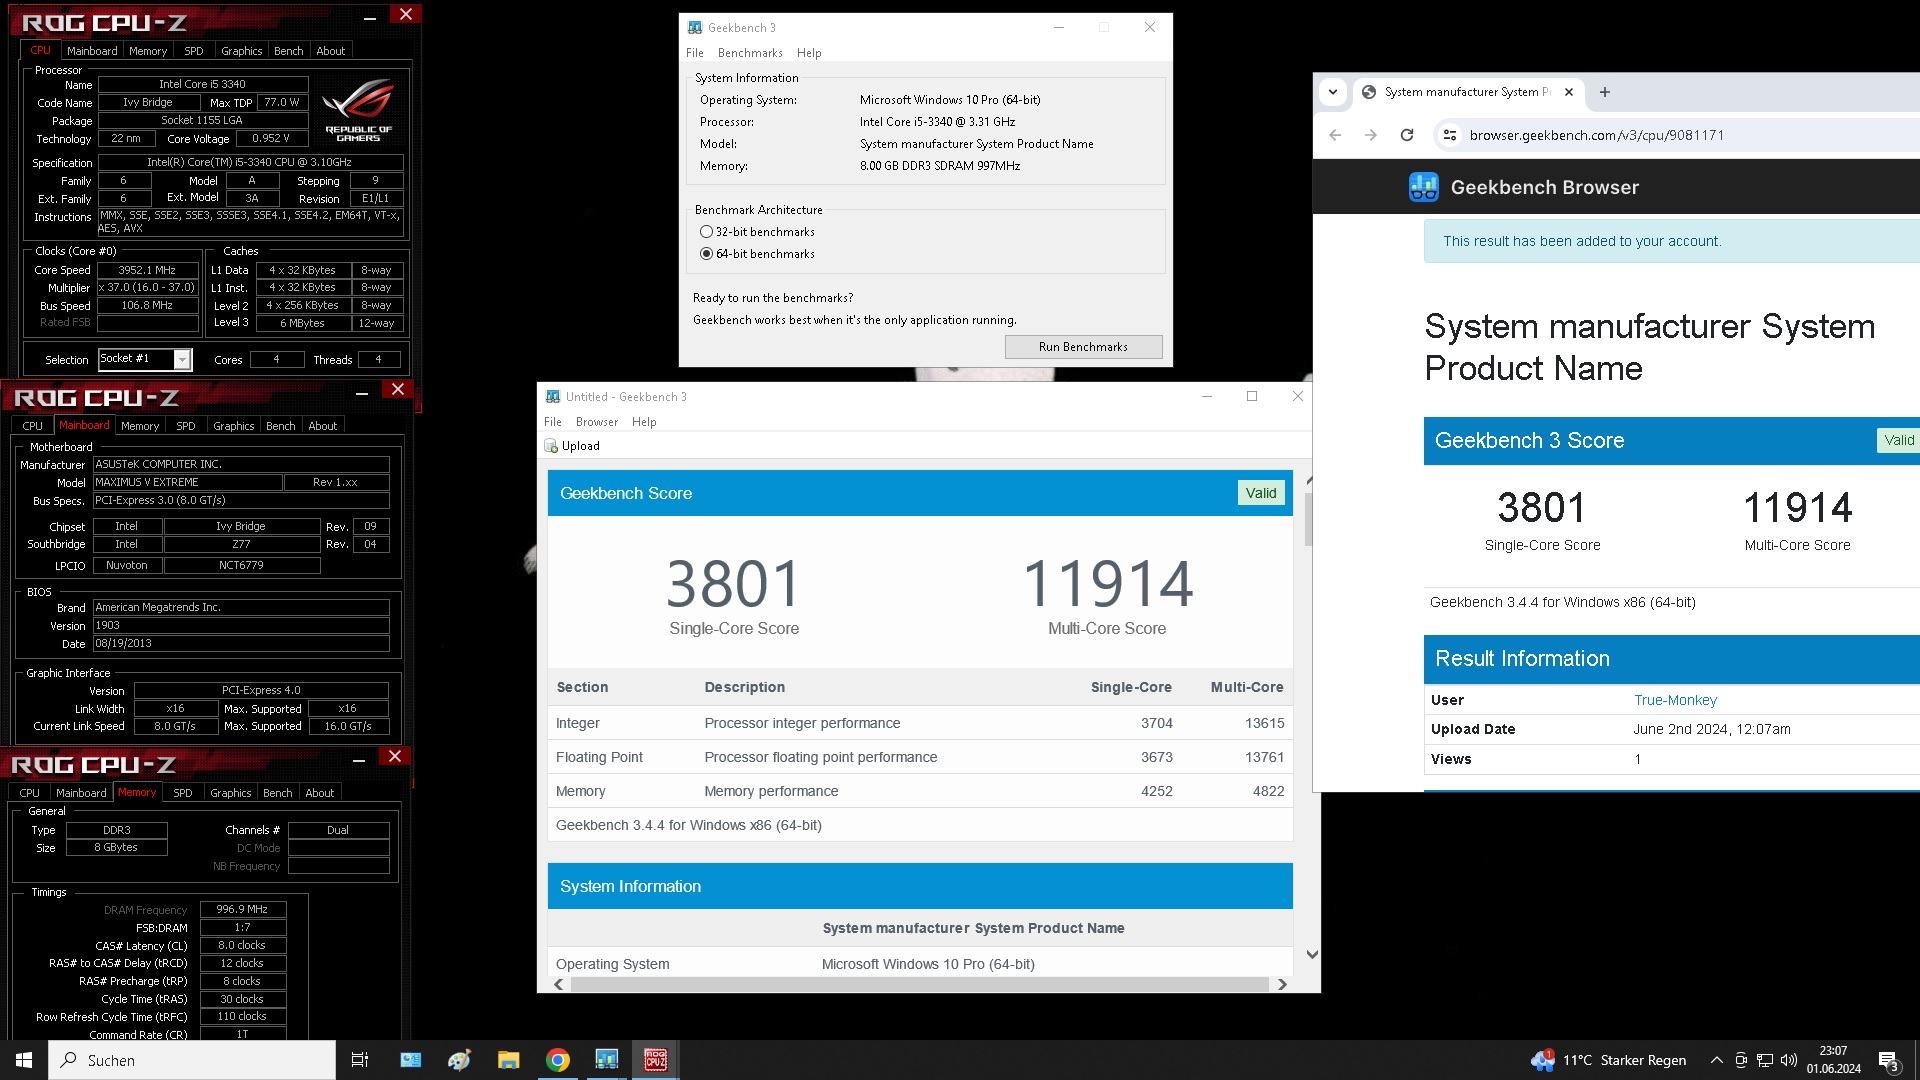Screen dimensions: 1920x1080
Task: Switch to ROG CPU-Z in the taskbar
Action: click(x=655, y=1060)
